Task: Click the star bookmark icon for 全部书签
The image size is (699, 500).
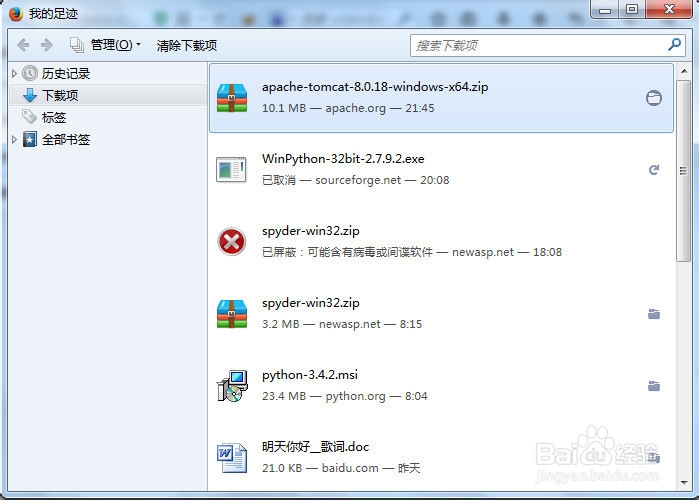Action: [30, 139]
